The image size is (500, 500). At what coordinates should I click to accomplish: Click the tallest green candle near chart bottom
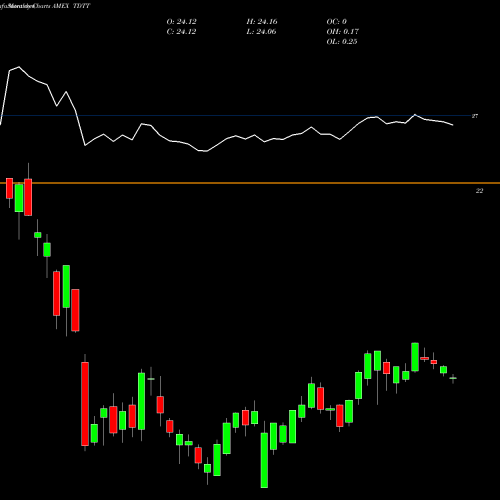click(x=264, y=460)
